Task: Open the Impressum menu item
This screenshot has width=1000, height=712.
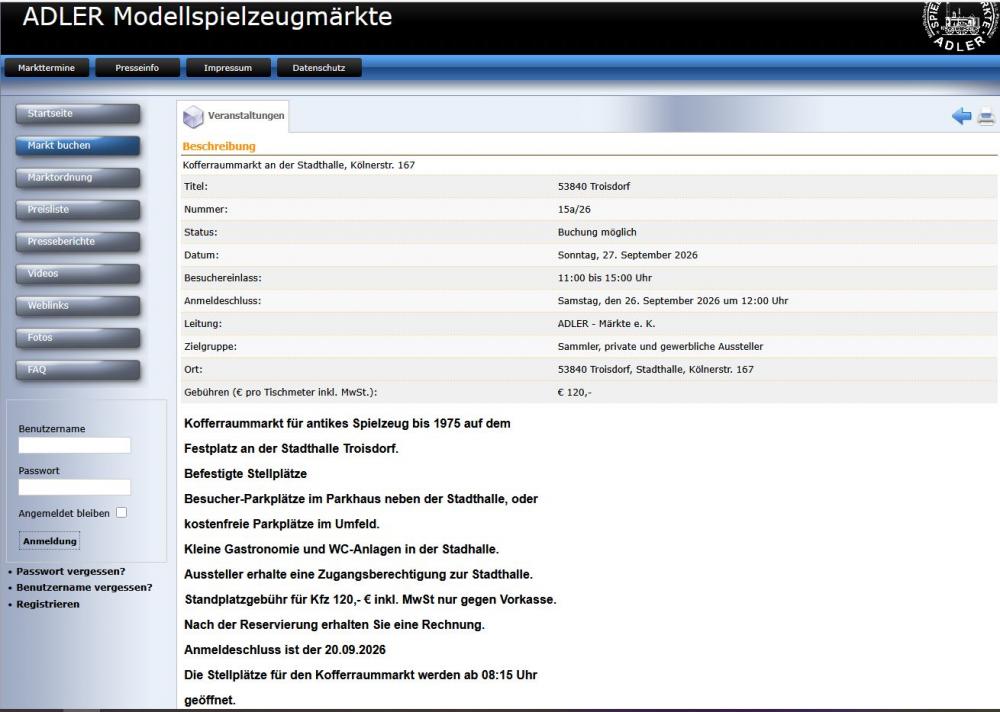Action: [228, 68]
